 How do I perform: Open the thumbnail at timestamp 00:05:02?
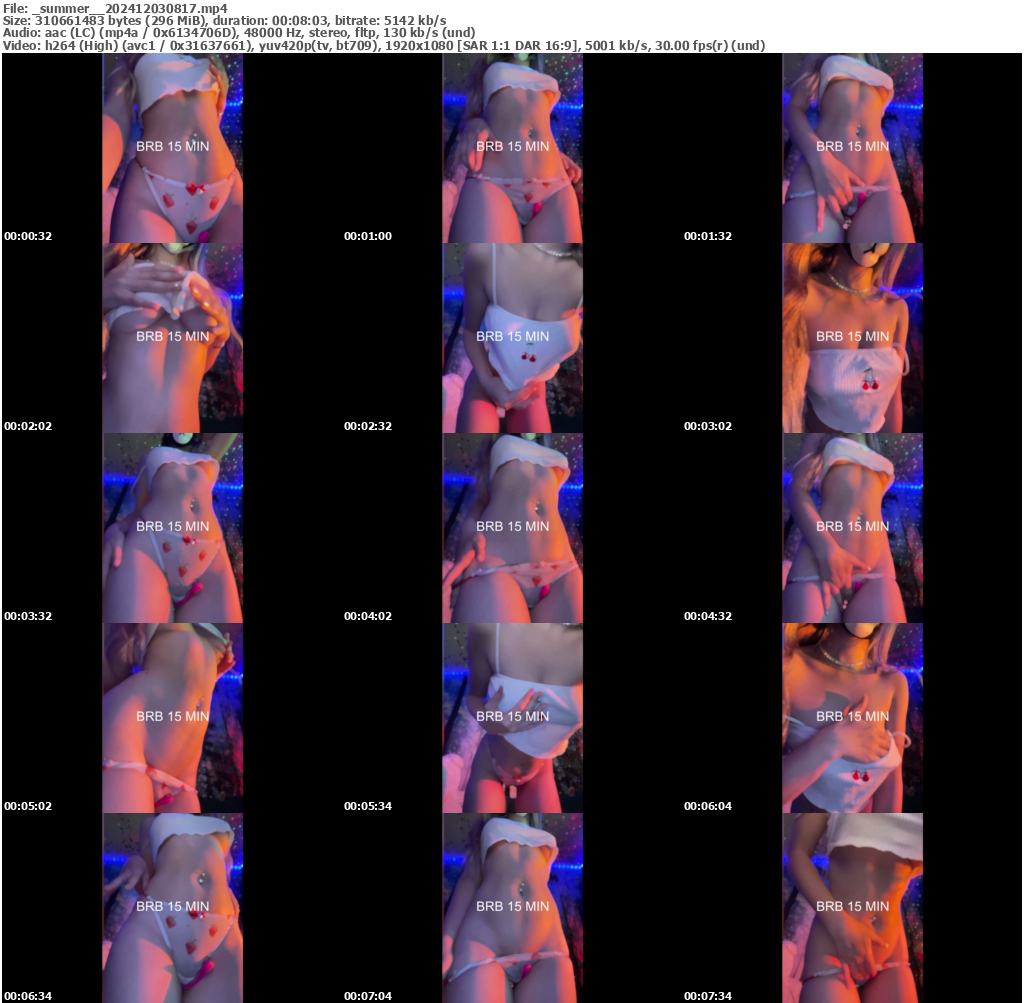pyautogui.click(x=172, y=717)
